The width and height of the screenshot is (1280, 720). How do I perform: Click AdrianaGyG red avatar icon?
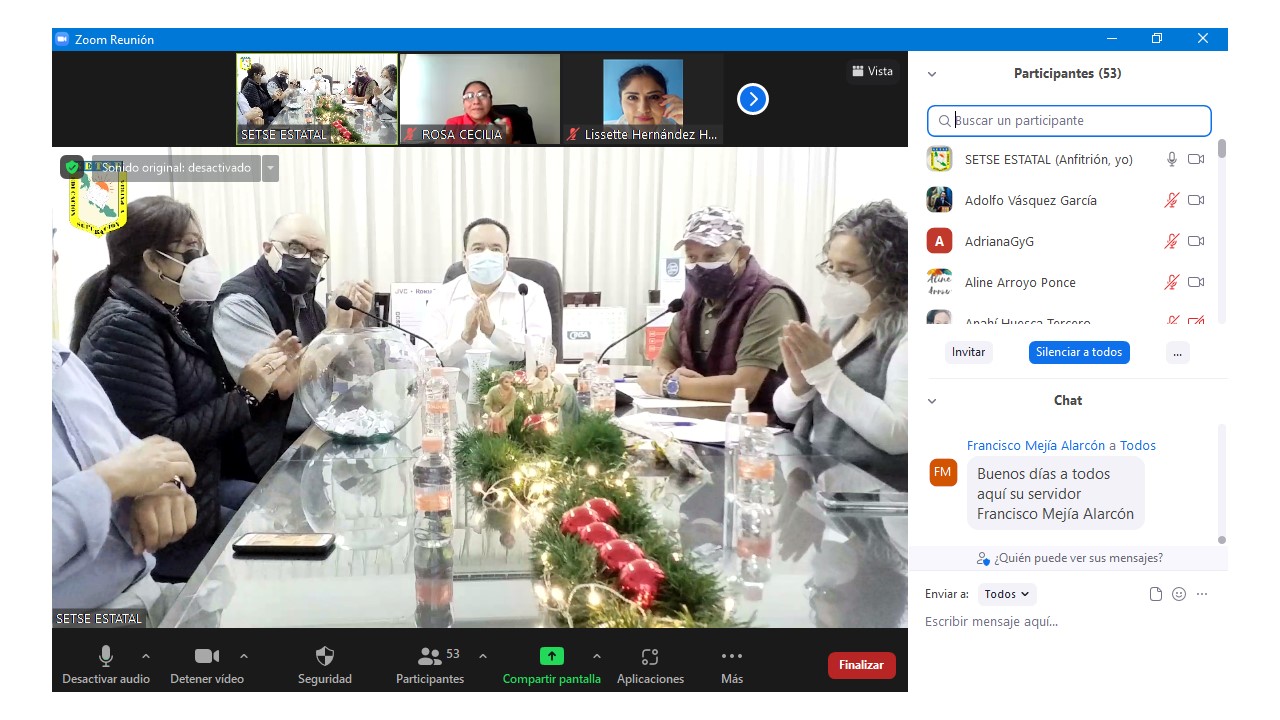pos(939,241)
